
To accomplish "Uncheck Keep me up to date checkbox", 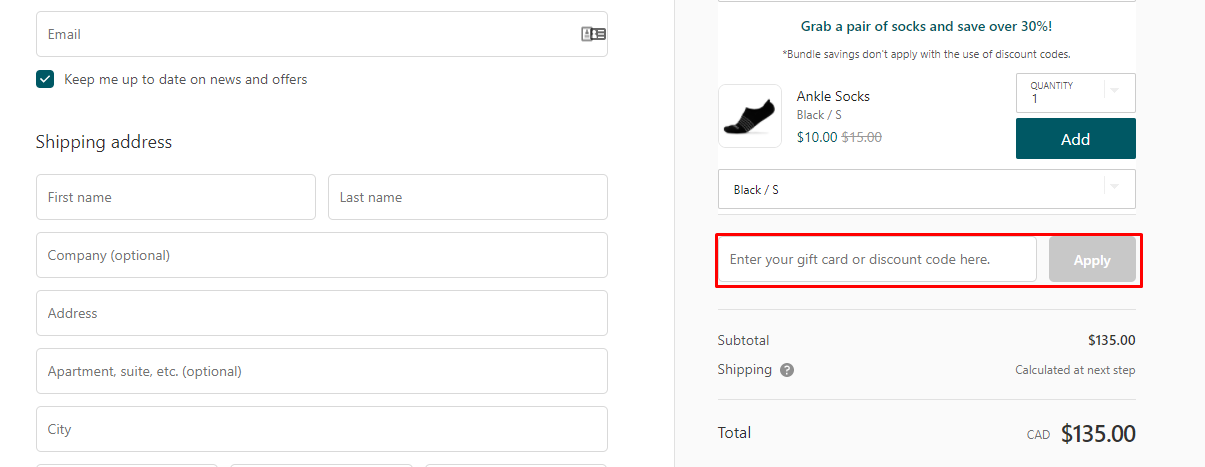I will [45, 79].
